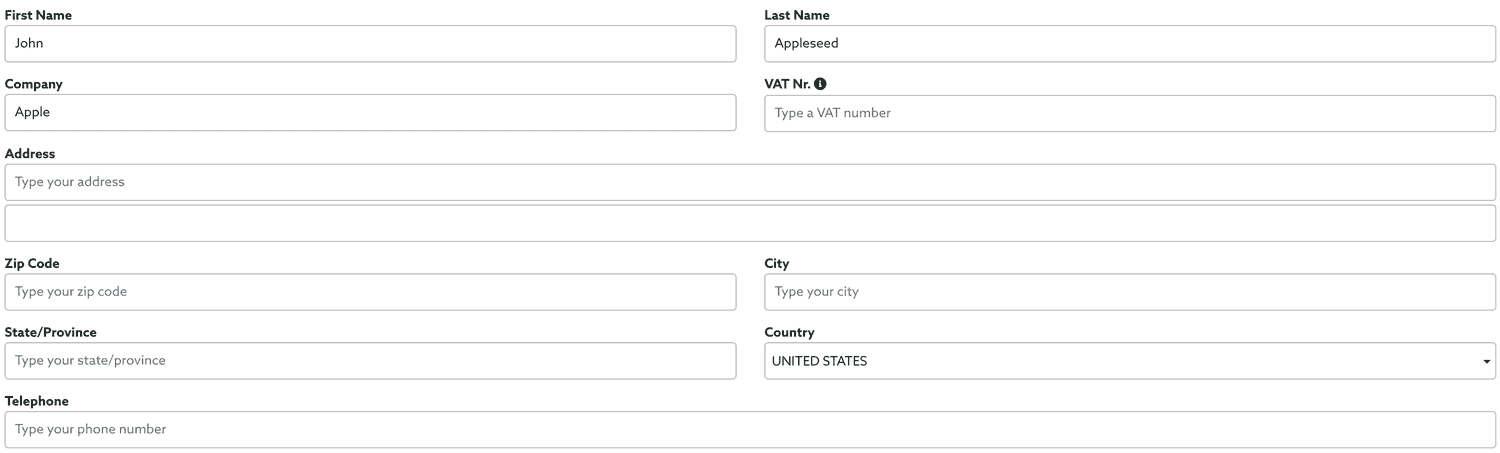Image resolution: width=1500 pixels, height=453 pixels.
Task: Focus the Telephone number input
Action: click(x=750, y=430)
